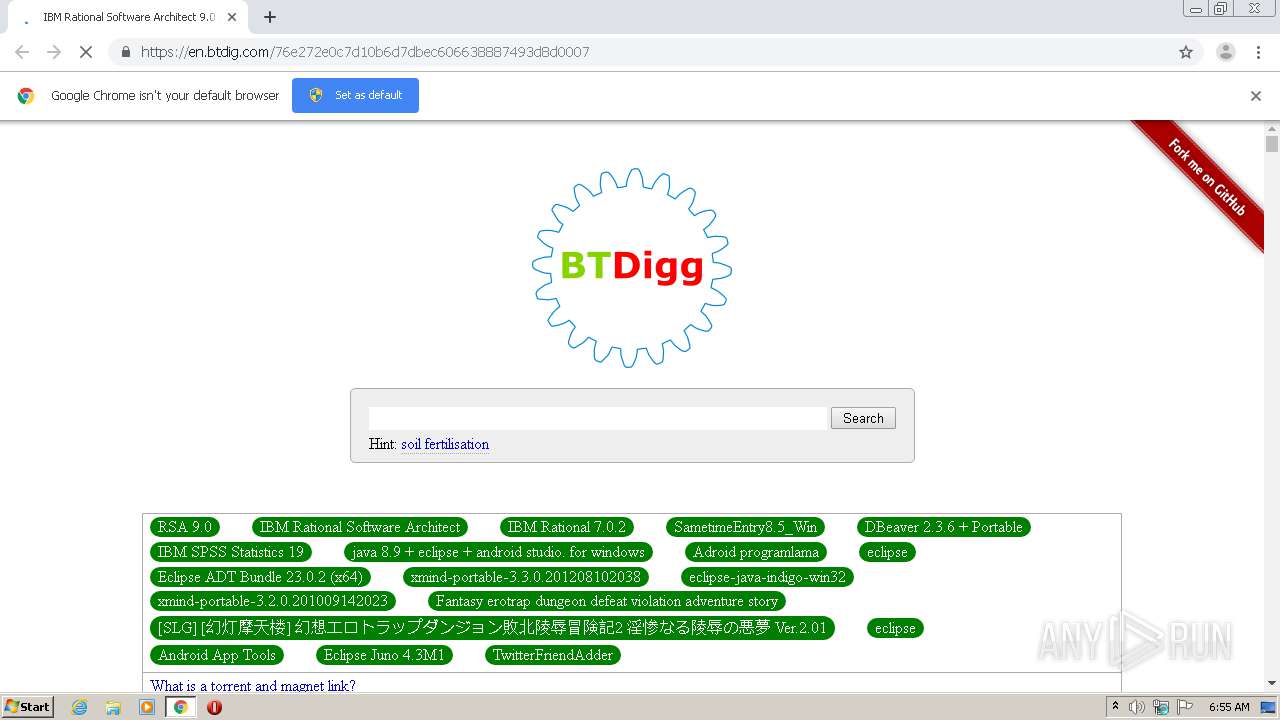This screenshot has height=720, width=1280.
Task: Go back to the previous page
Action: coord(22,52)
